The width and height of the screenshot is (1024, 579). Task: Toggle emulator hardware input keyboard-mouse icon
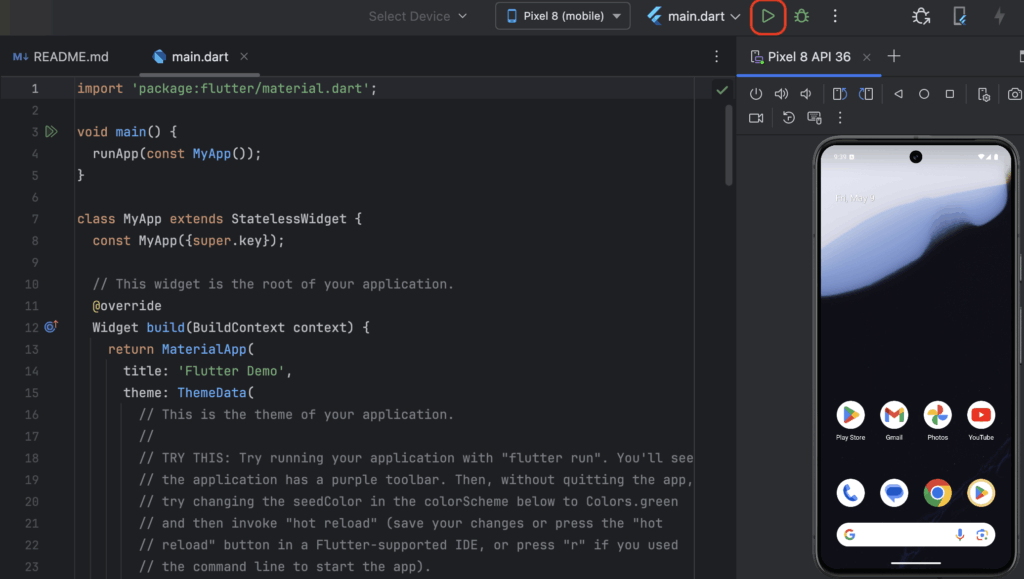pyautogui.click(x=814, y=117)
